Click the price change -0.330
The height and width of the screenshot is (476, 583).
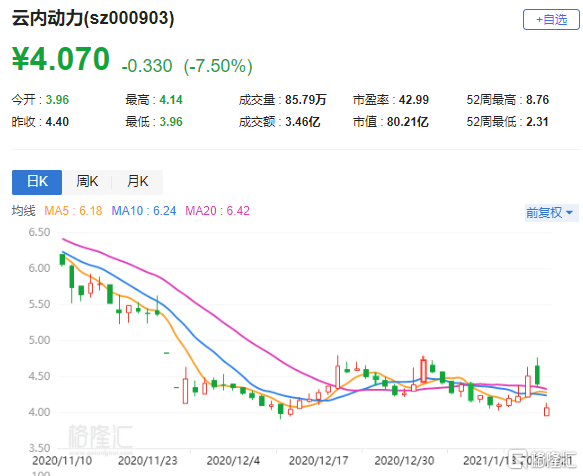point(147,66)
